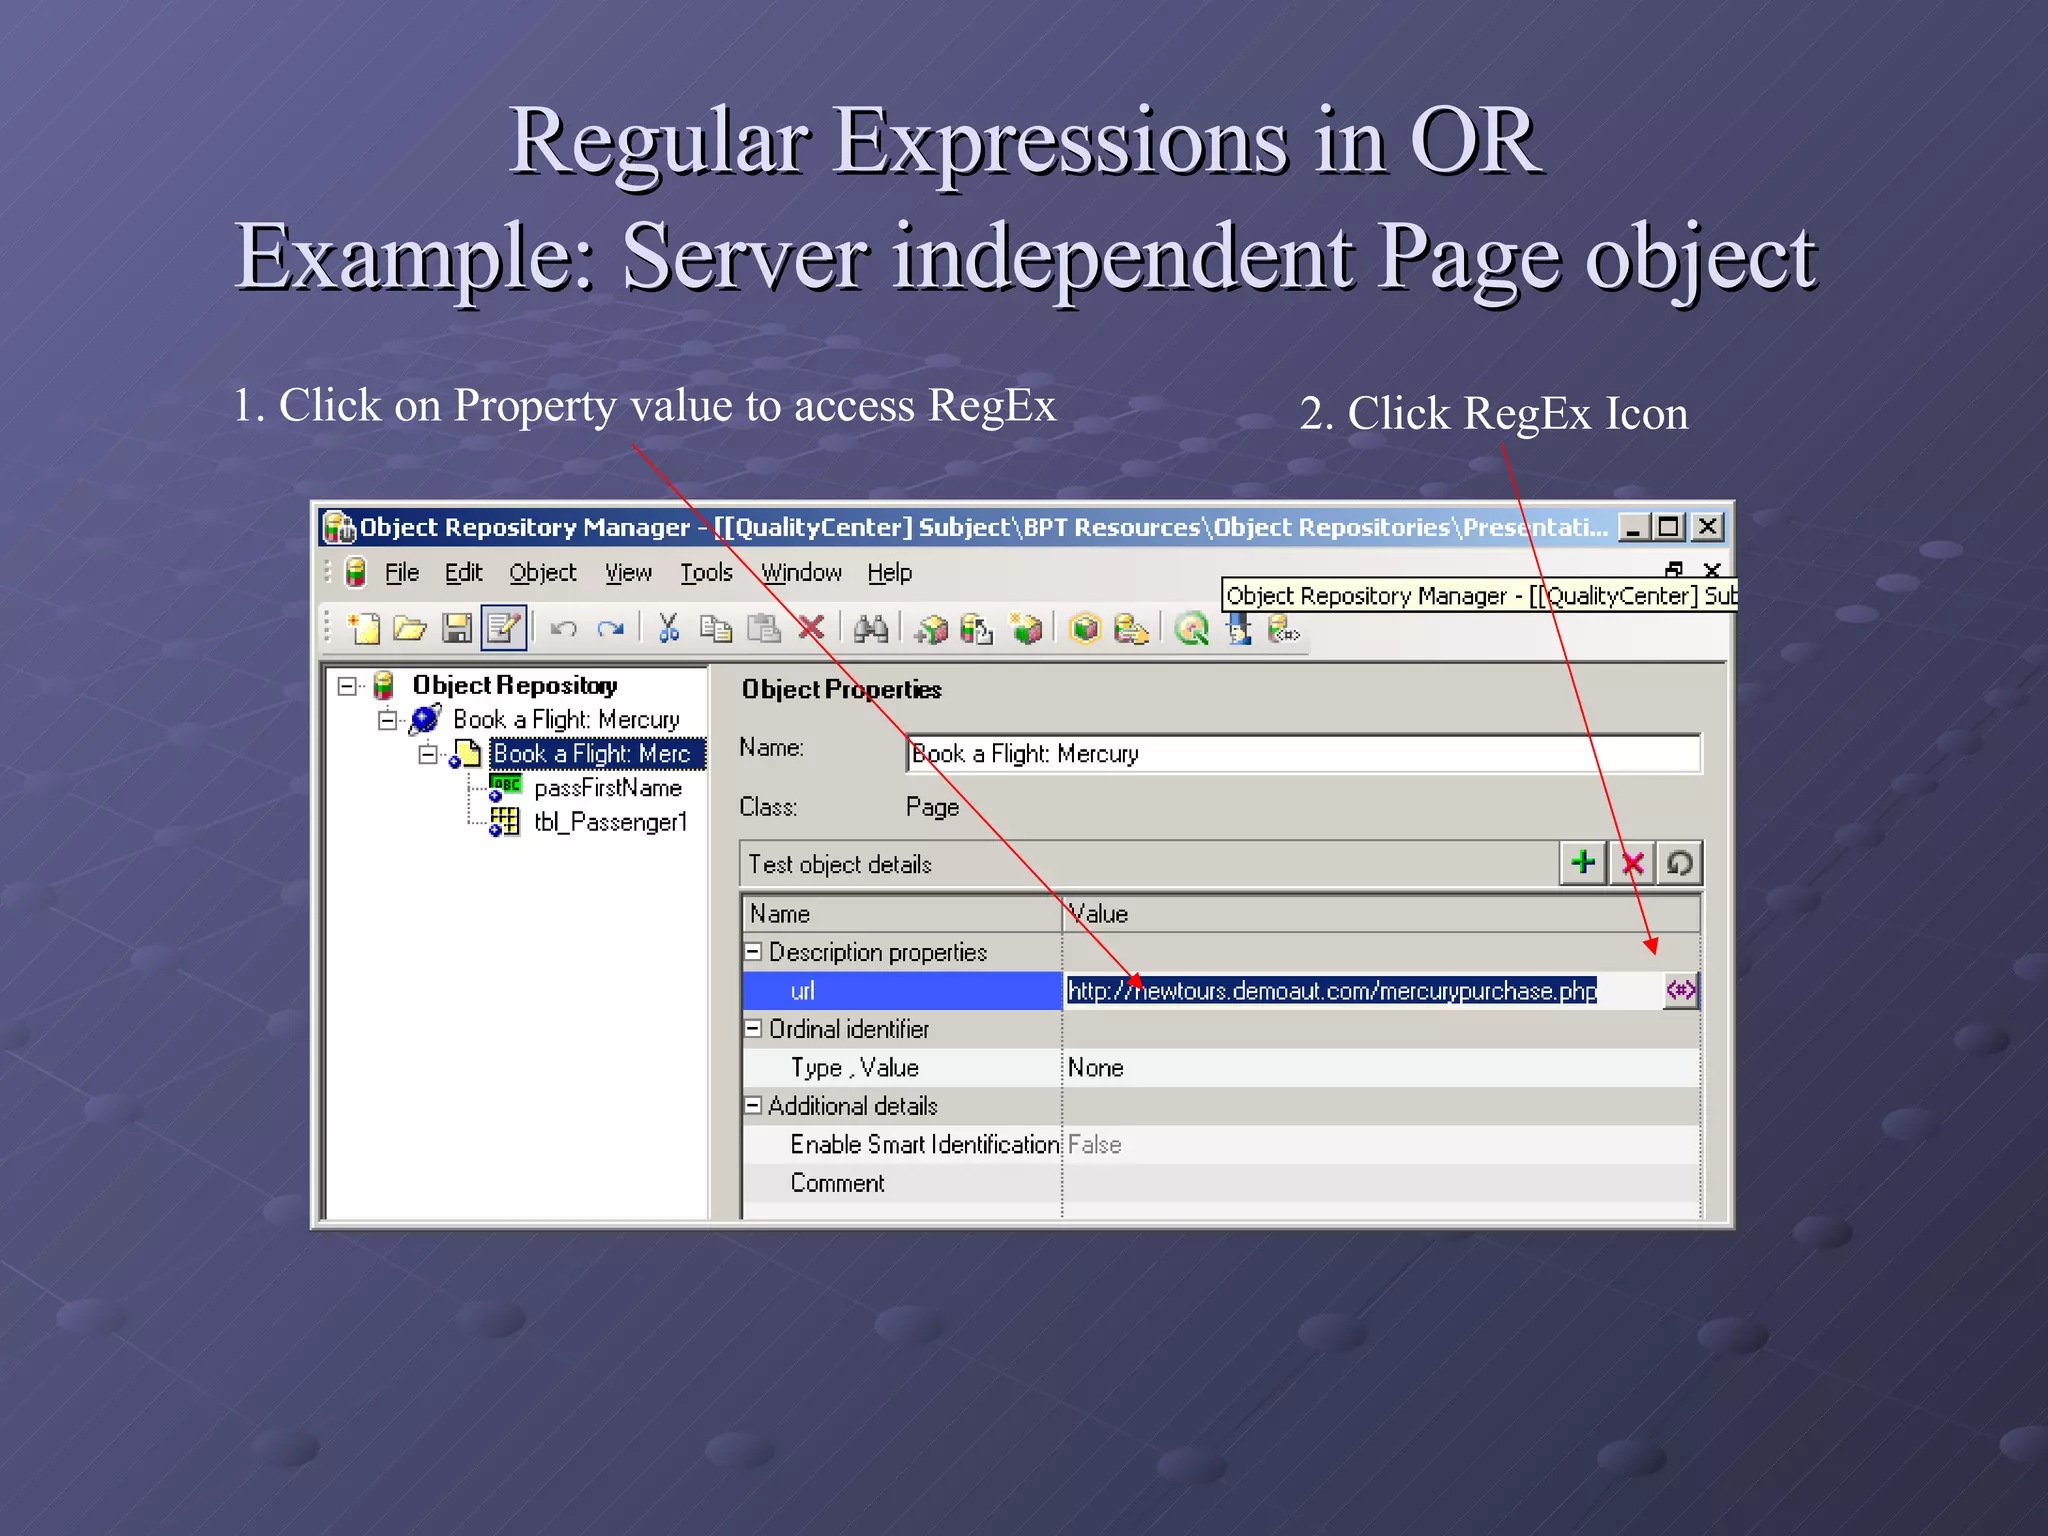Screen dimensions: 2048x1536
Task: Select the Object Repository tree root
Action: [515, 685]
